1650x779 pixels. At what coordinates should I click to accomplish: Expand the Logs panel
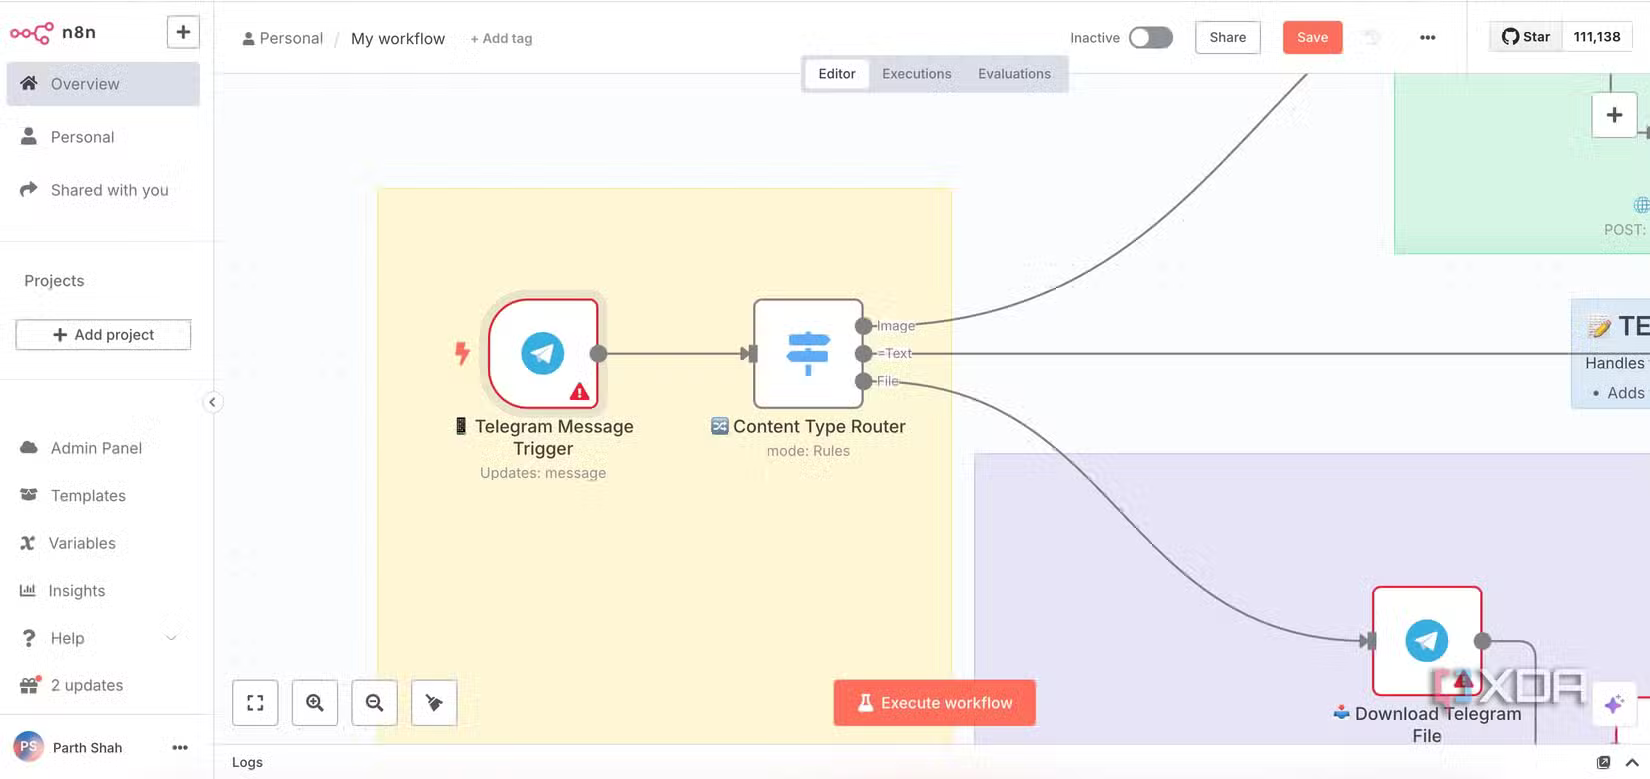coord(1632,762)
